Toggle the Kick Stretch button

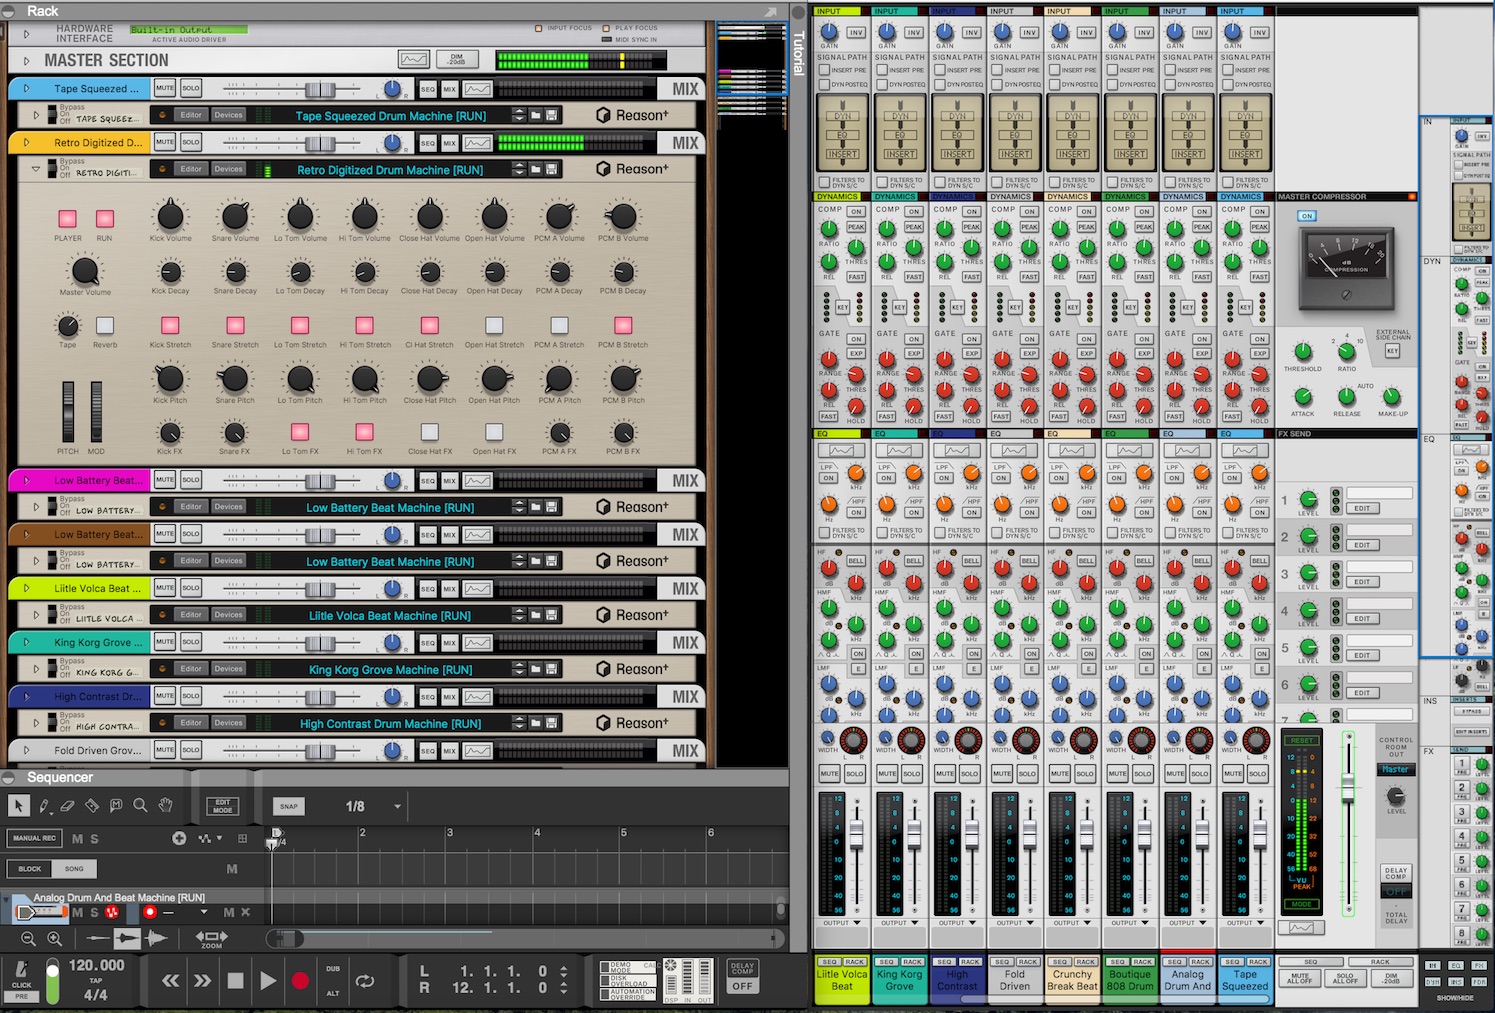tap(170, 325)
